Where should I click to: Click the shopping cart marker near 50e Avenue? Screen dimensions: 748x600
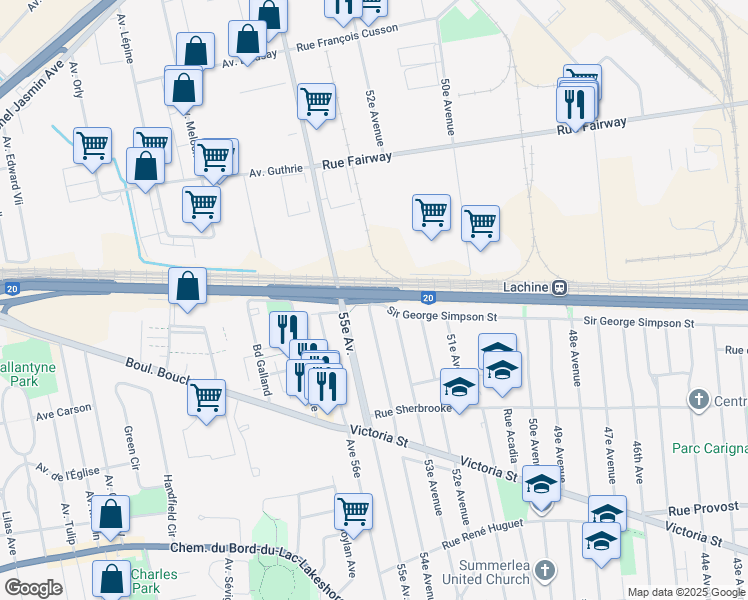(x=480, y=226)
